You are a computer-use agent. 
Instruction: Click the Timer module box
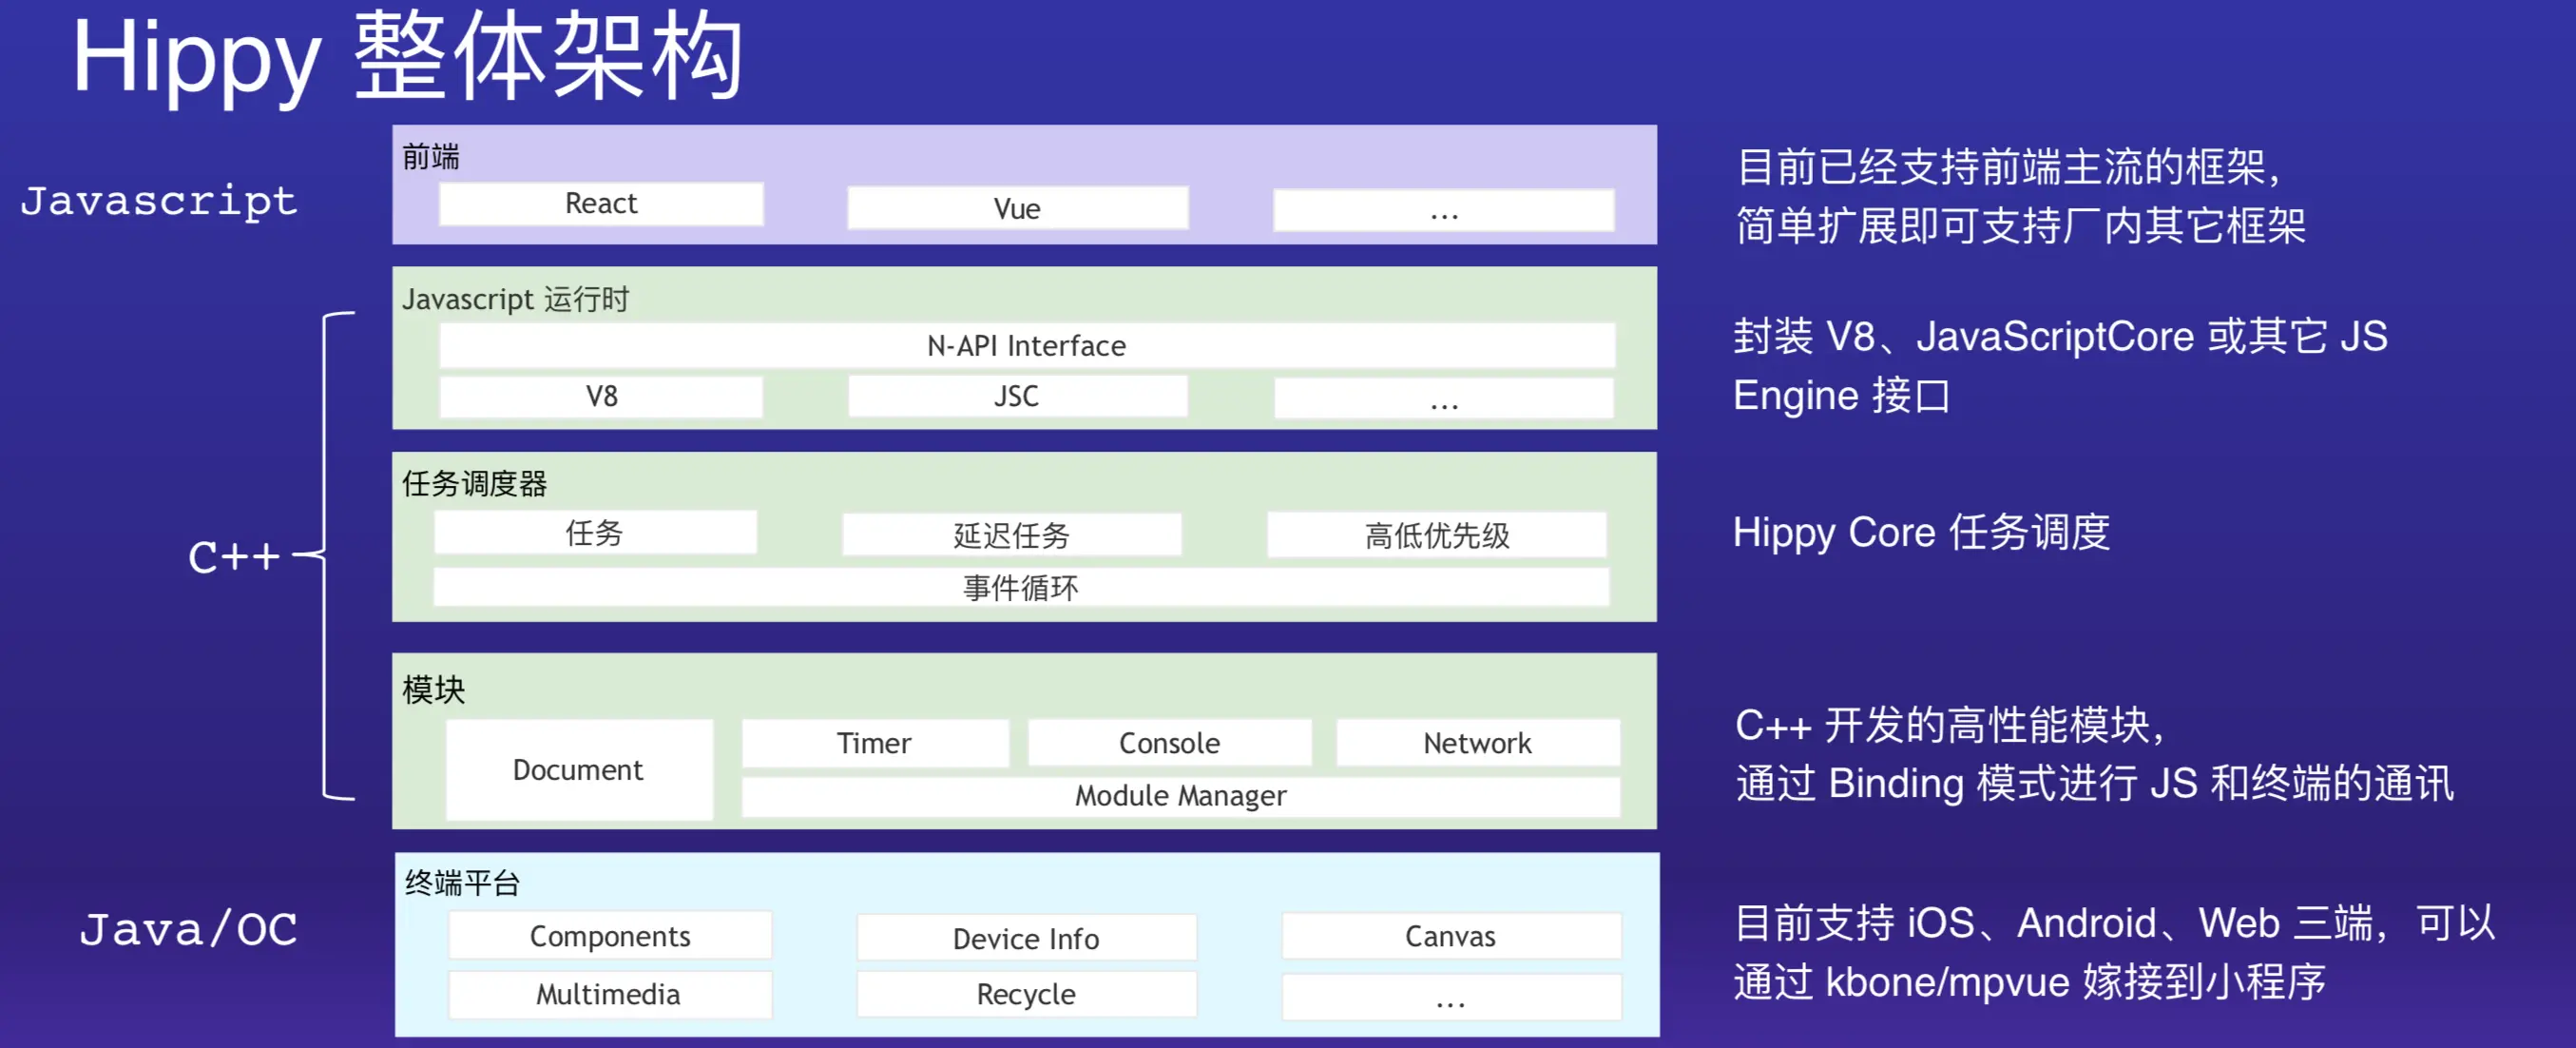(x=874, y=744)
